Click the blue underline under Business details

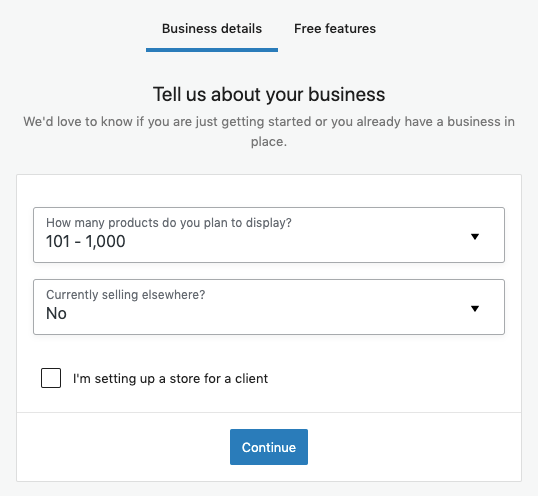[x=212, y=50]
